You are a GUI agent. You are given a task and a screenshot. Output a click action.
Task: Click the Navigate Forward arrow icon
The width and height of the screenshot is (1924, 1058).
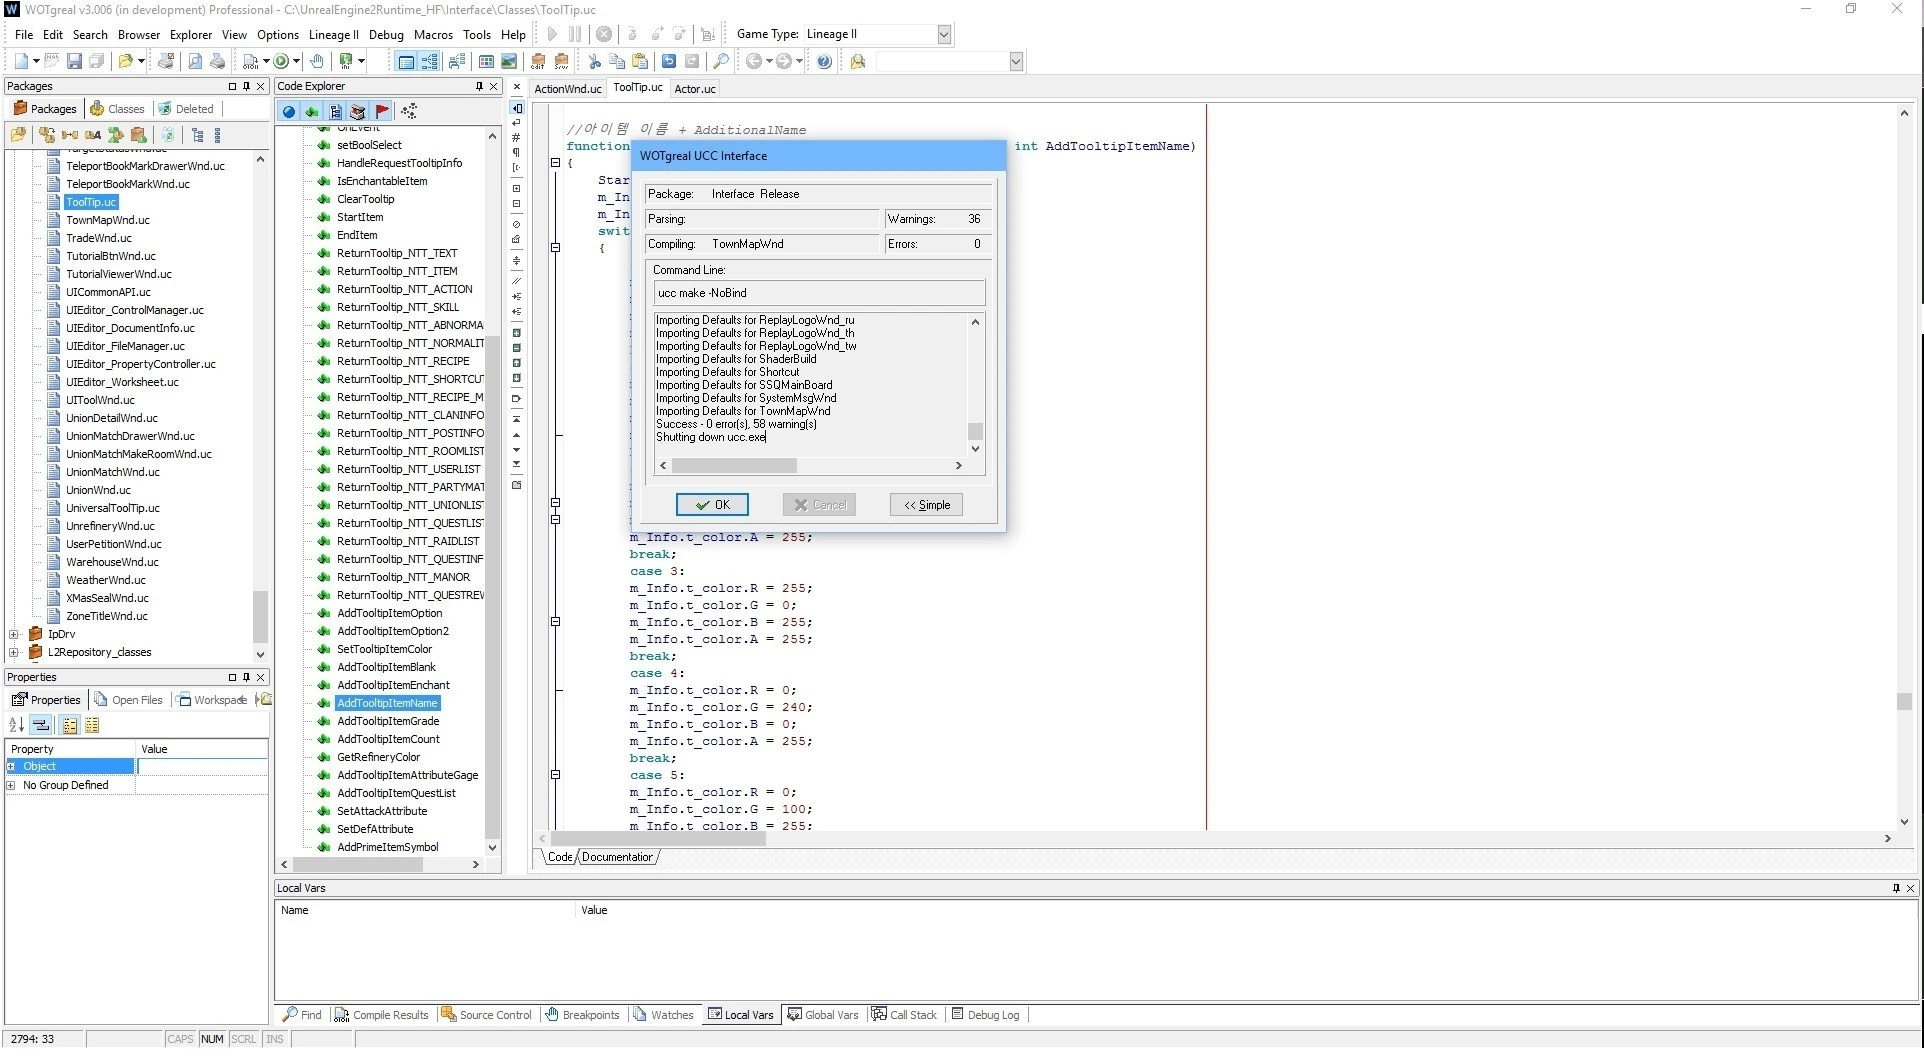pos(784,62)
